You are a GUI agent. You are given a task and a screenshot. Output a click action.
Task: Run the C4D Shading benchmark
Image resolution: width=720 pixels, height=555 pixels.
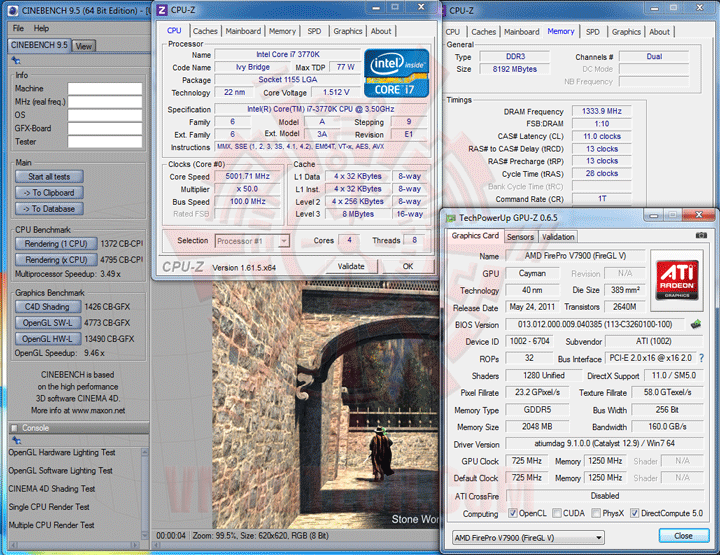(x=48, y=307)
